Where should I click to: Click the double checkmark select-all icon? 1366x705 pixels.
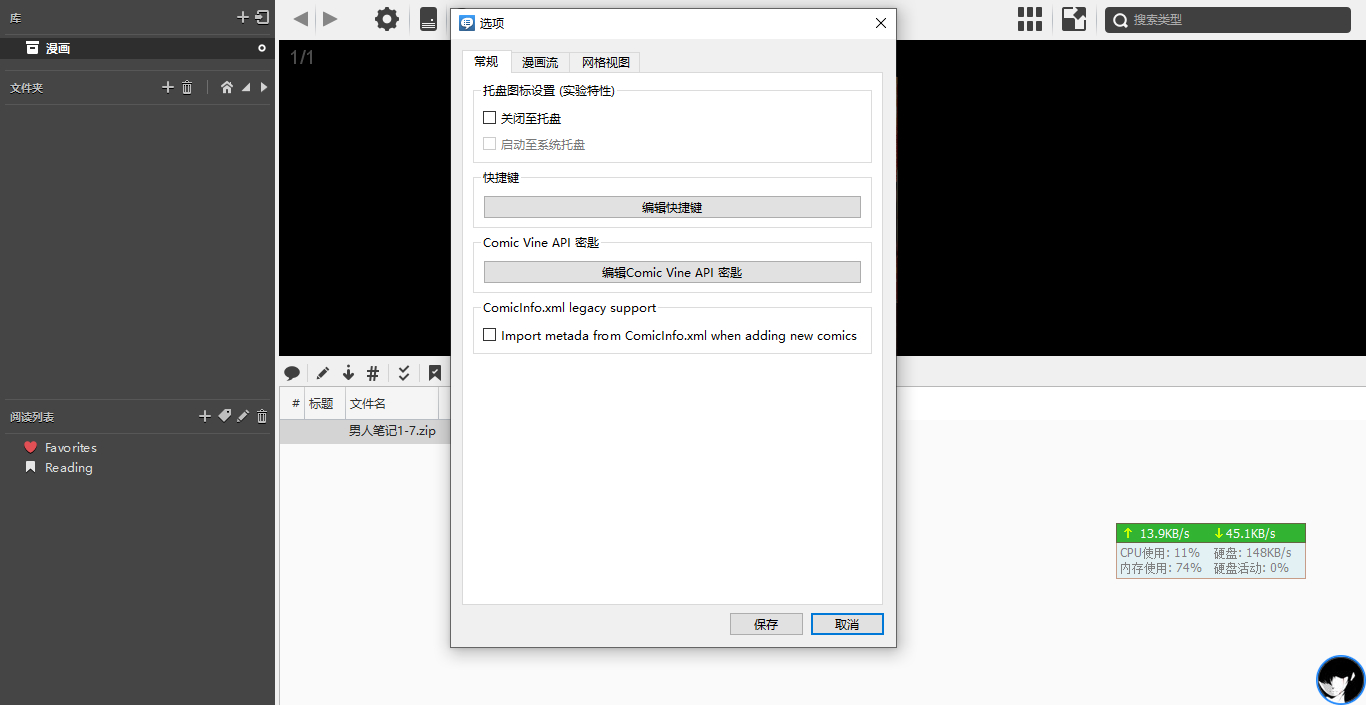pos(404,373)
